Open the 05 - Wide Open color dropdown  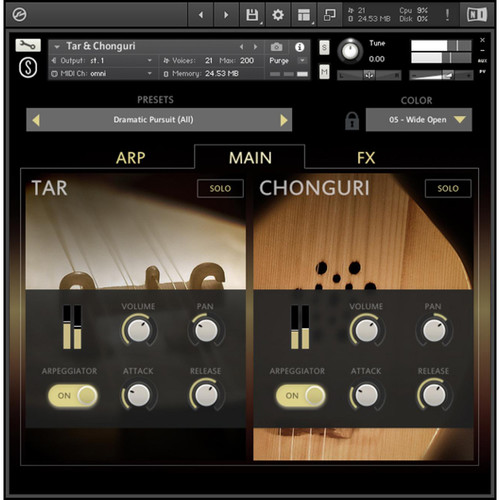click(x=419, y=120)
